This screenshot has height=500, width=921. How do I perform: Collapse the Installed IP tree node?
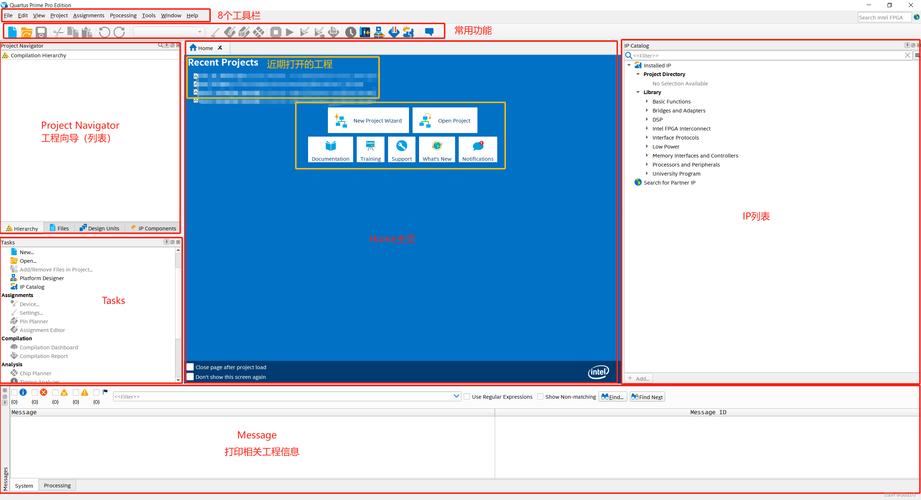tap(629, 65)
